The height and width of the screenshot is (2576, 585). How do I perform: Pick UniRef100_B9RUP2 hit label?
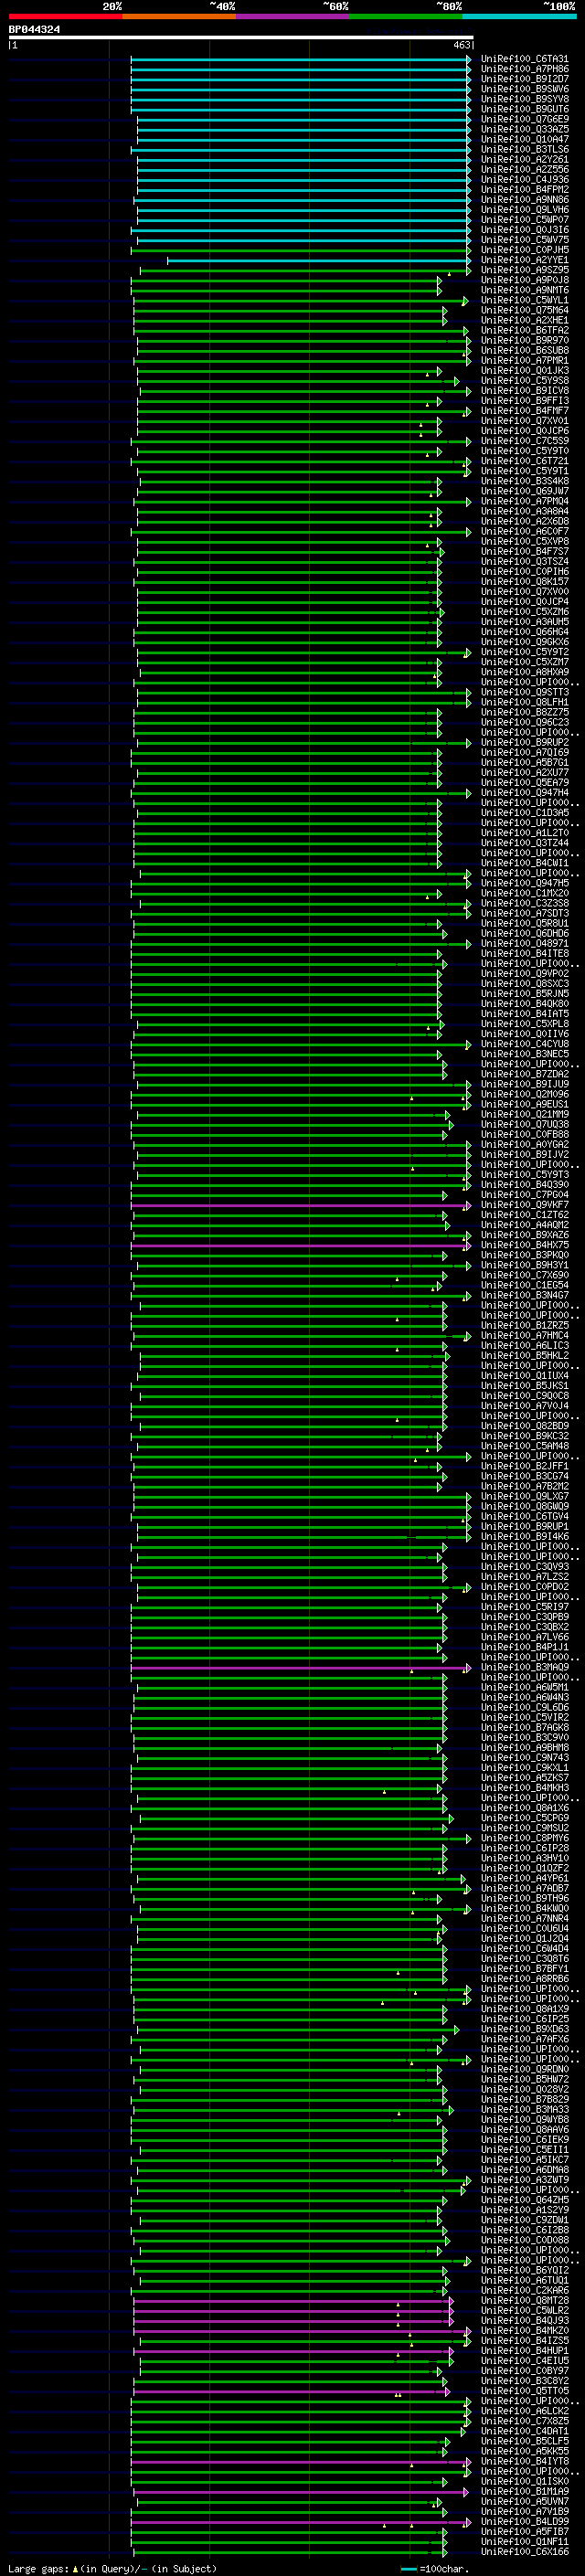pos(525,742)
